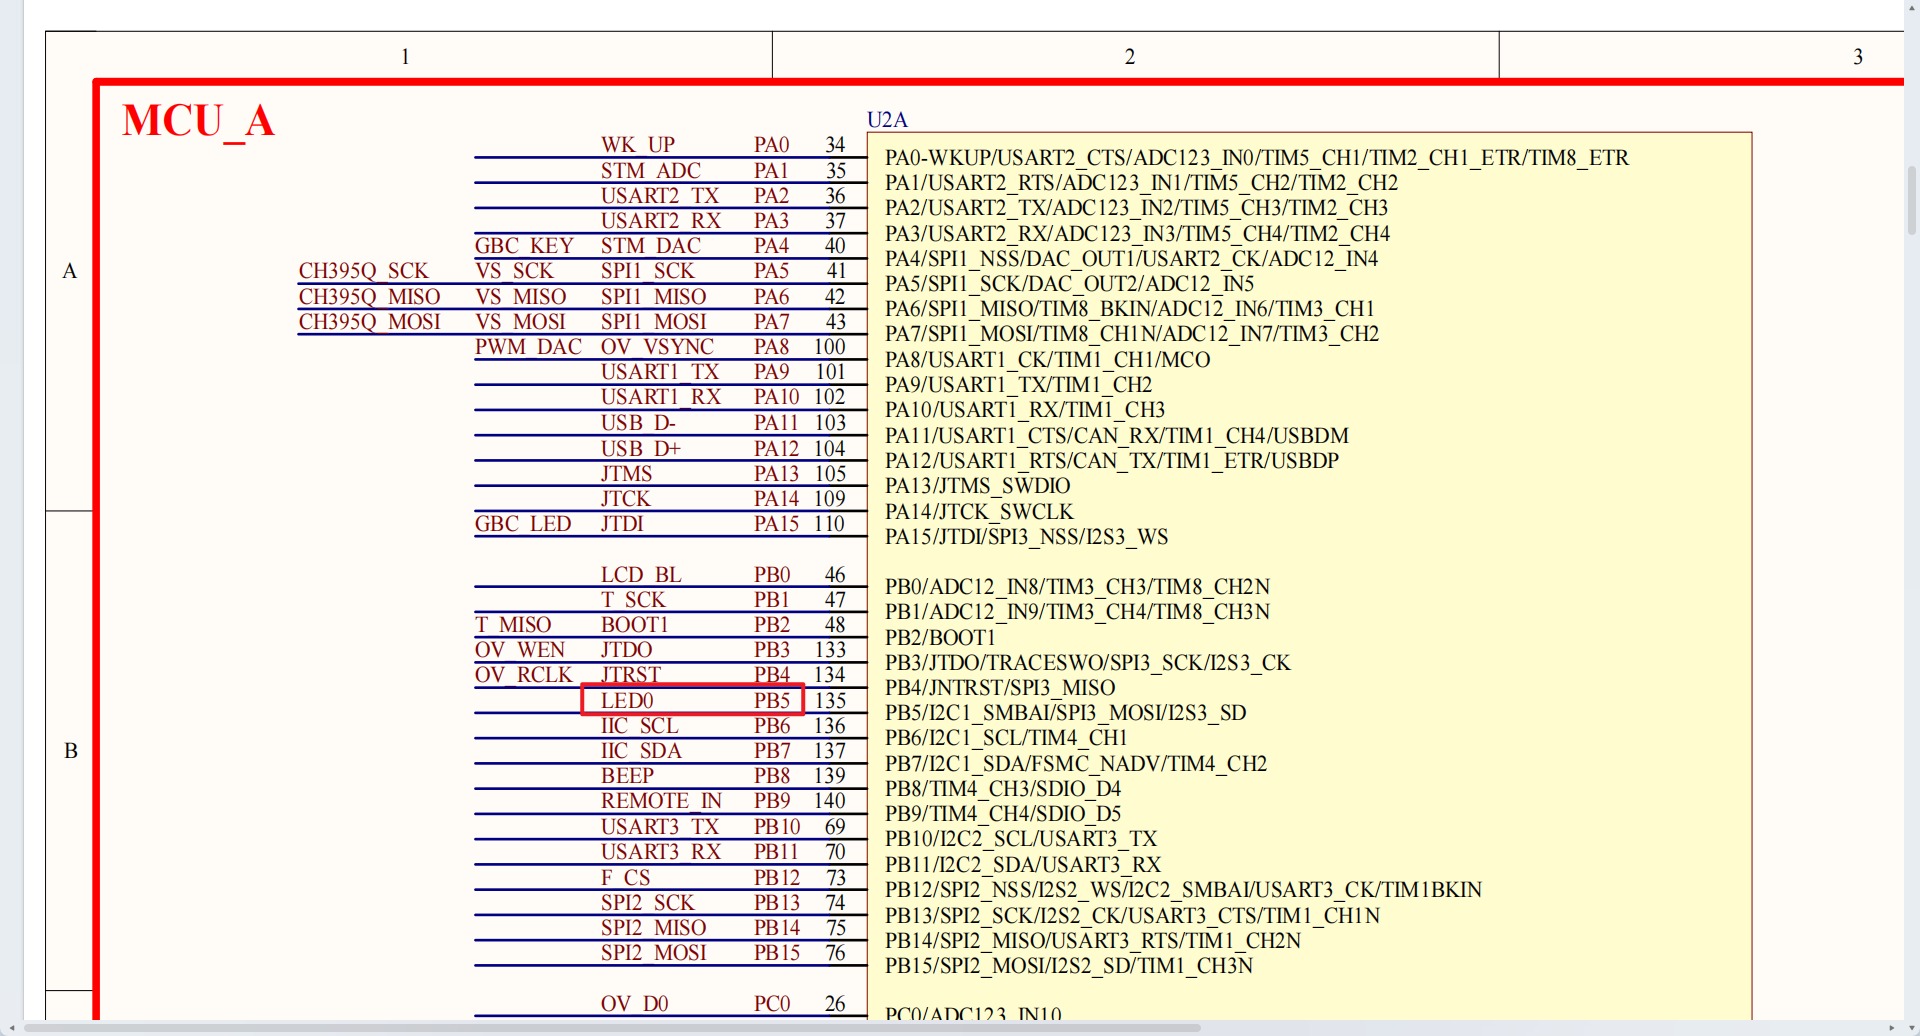Click the VS_MOSI net label
The width and height of the screenshot is (1920, 1036).
pos(521,322)
